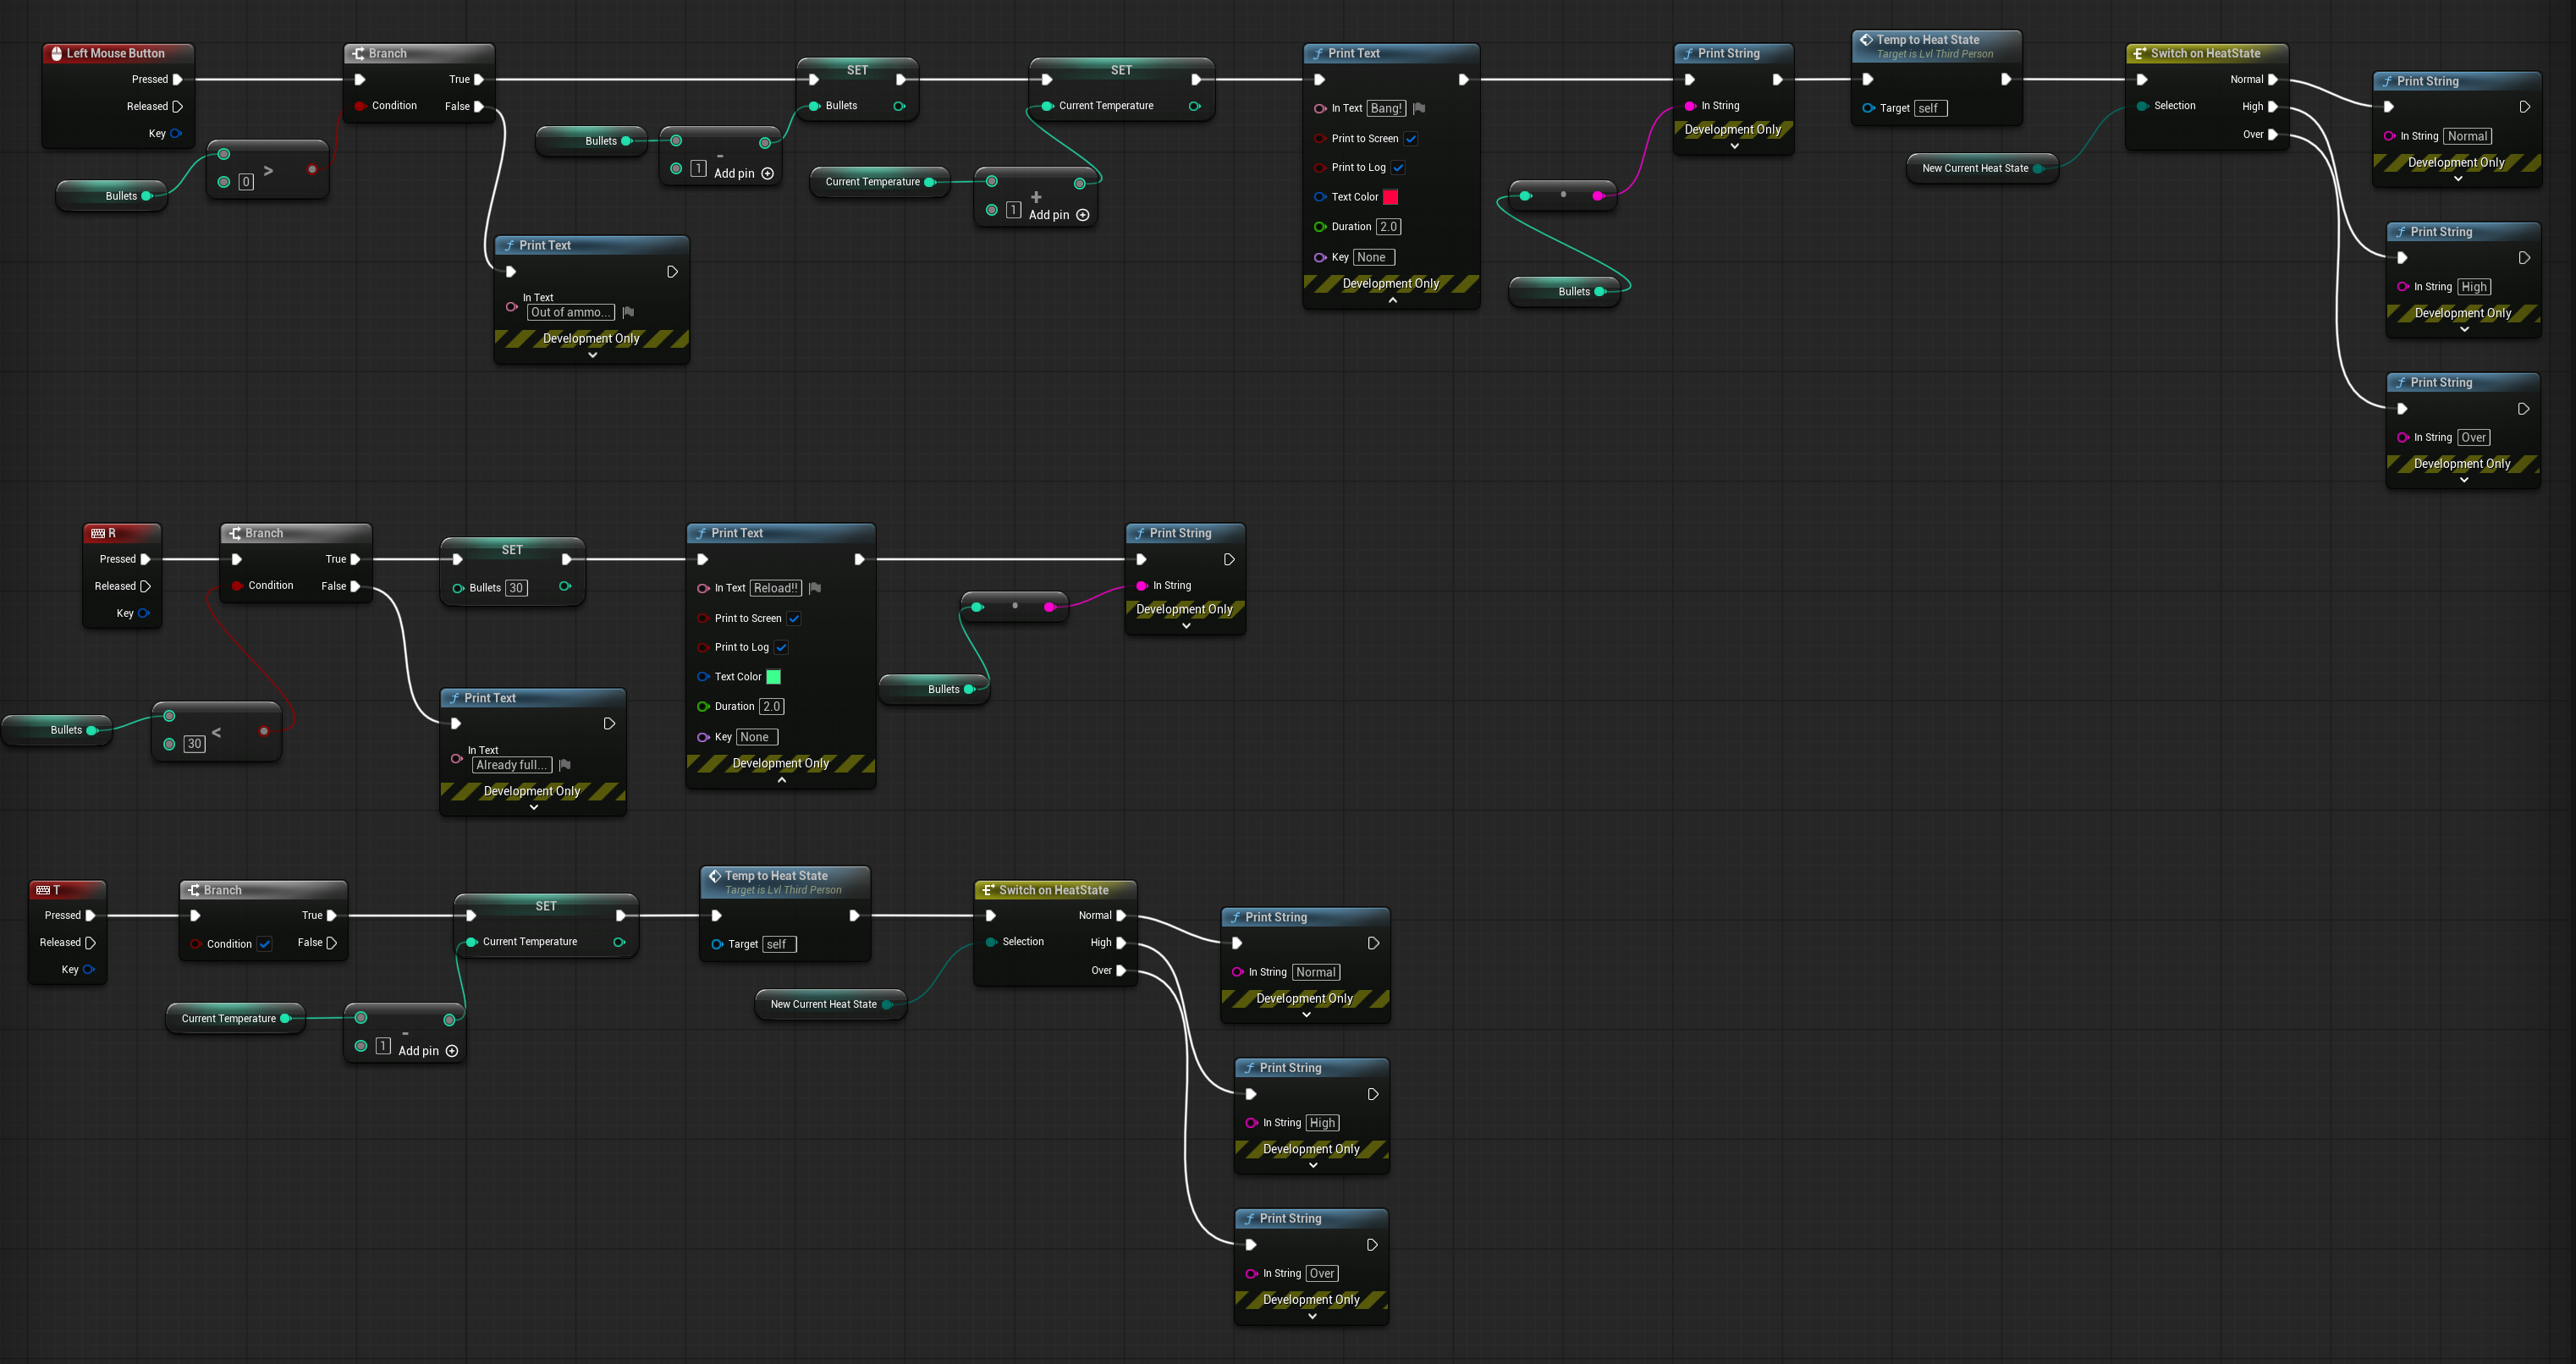This screenshot has width=2576, height=1364.
Task: Click the greater-than comparison node's red output pin
Action: (312, 169)
